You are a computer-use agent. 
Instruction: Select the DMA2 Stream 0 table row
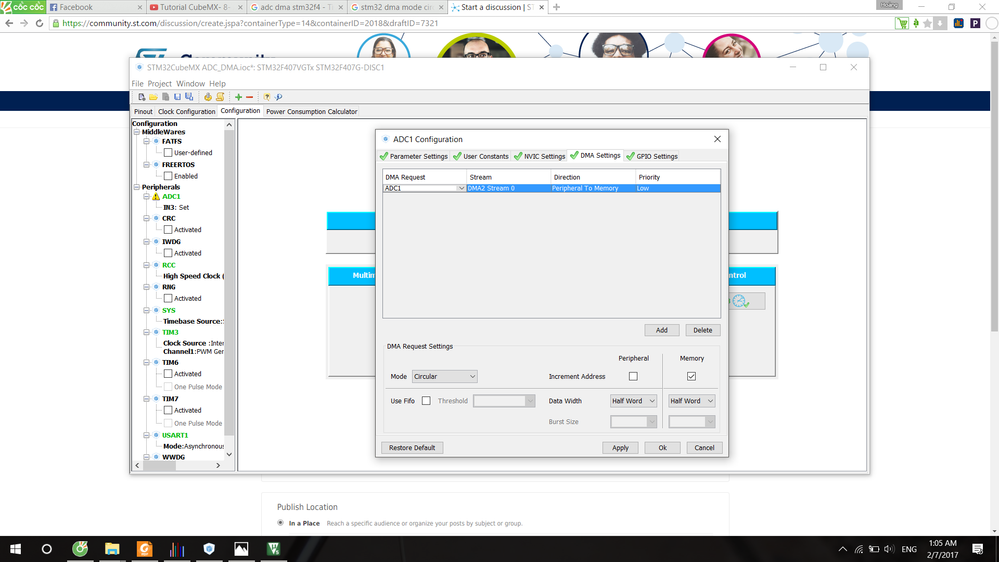(x=552, y=189)
